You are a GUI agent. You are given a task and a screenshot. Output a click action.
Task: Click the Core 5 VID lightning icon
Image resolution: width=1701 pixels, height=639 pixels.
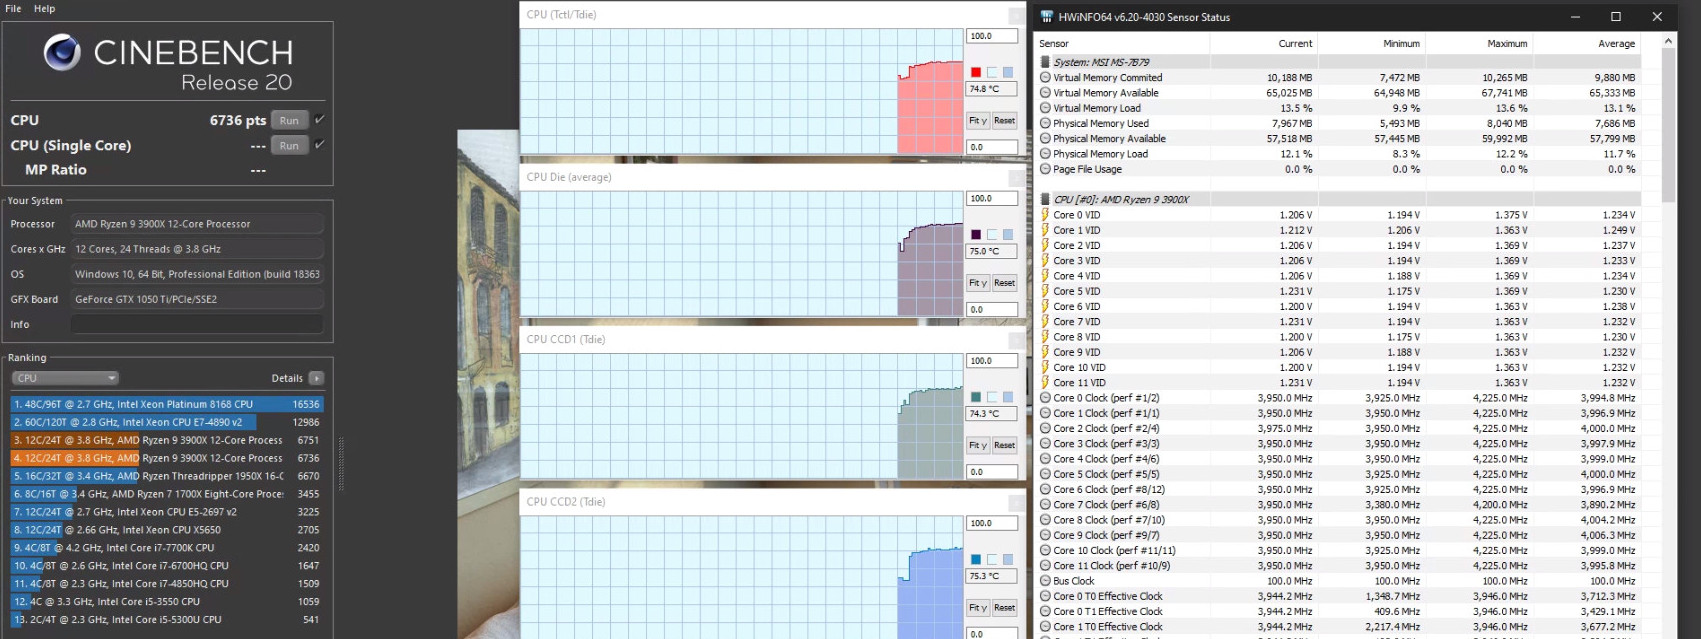point(1045,291)
